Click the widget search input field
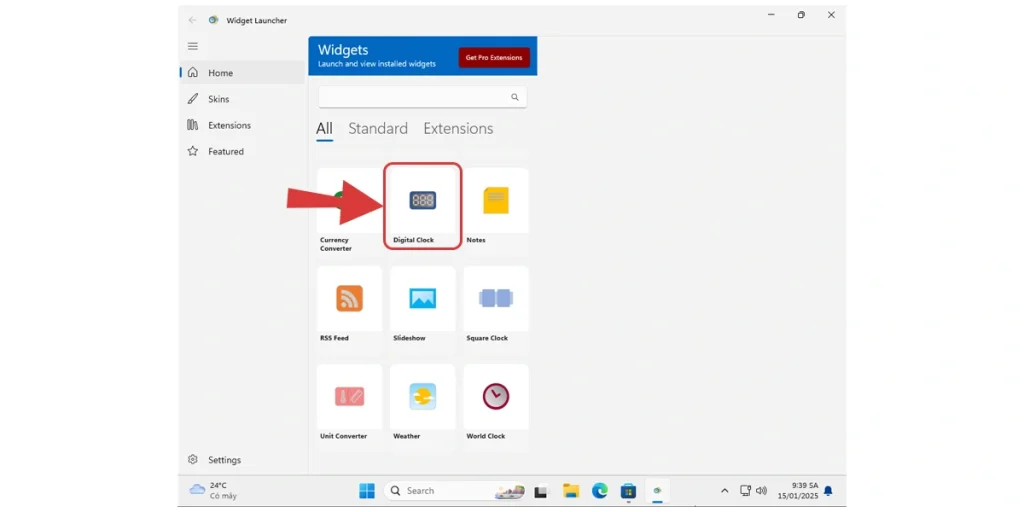Viewport: 1024px width, 512px height. pos(412,97)
